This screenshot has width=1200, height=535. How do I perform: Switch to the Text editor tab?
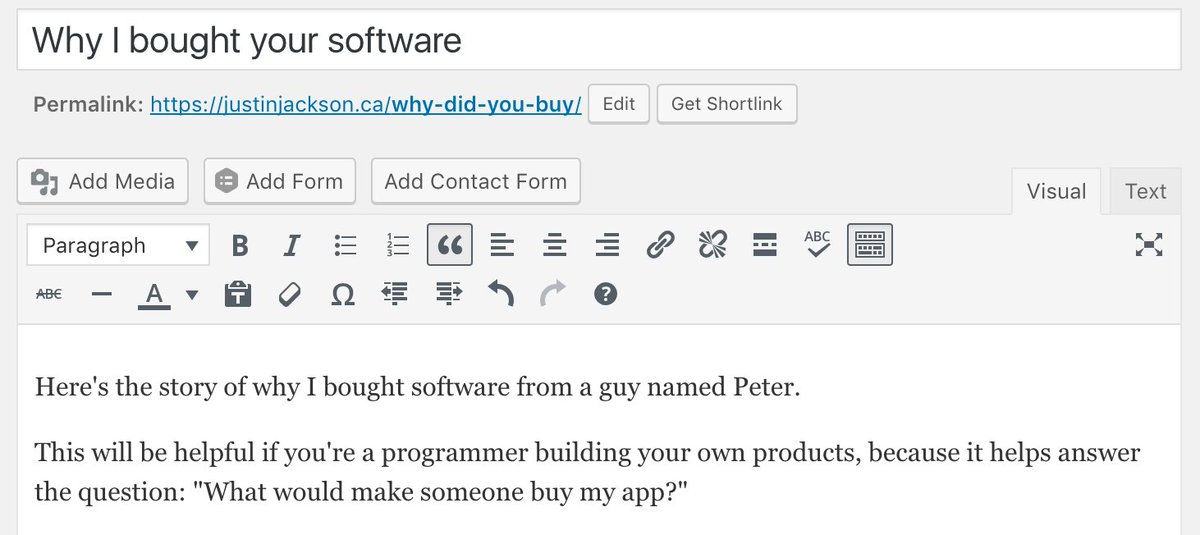(1145, 191)
